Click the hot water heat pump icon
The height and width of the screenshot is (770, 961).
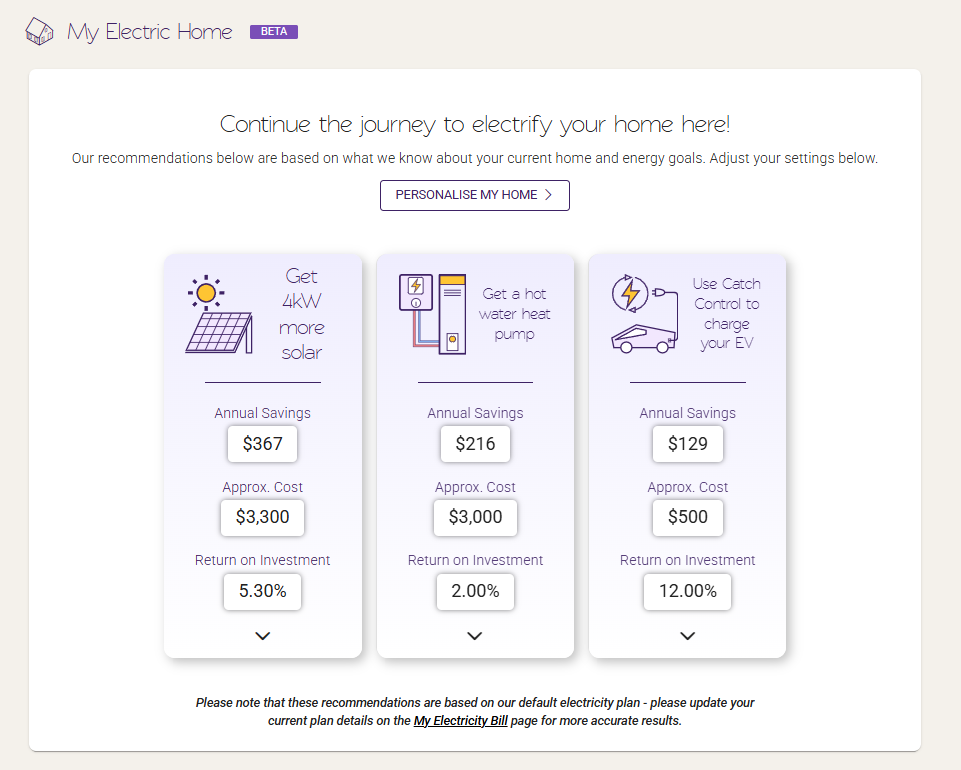click(x=433, y=314)
